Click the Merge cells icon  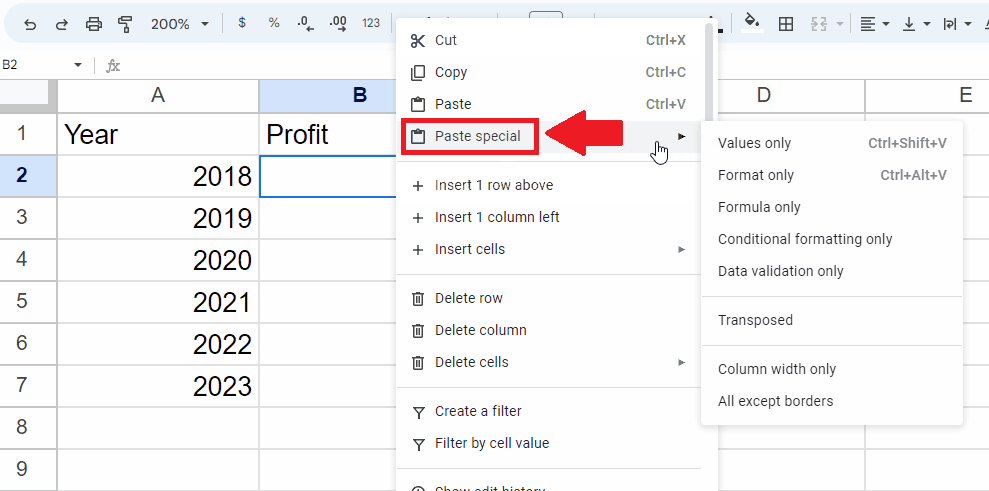pos(819,24)
